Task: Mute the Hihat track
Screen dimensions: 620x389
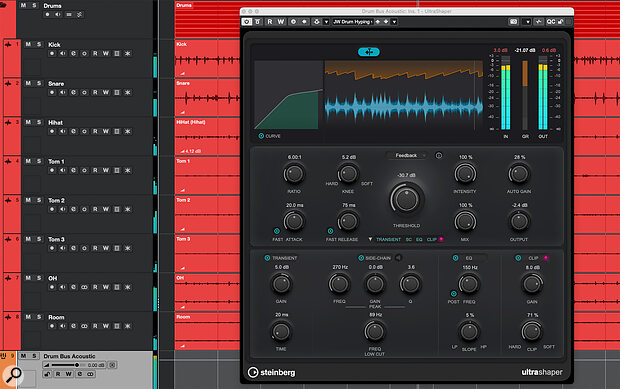Action: pos(28,122)
